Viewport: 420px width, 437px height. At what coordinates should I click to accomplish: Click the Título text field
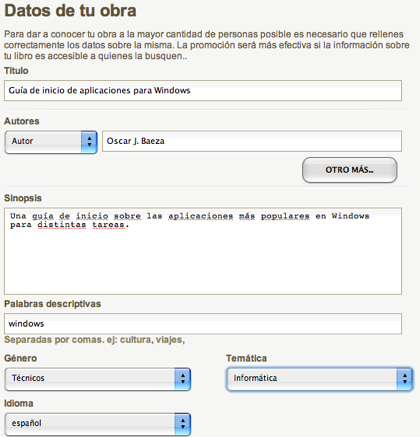[203, 90]
